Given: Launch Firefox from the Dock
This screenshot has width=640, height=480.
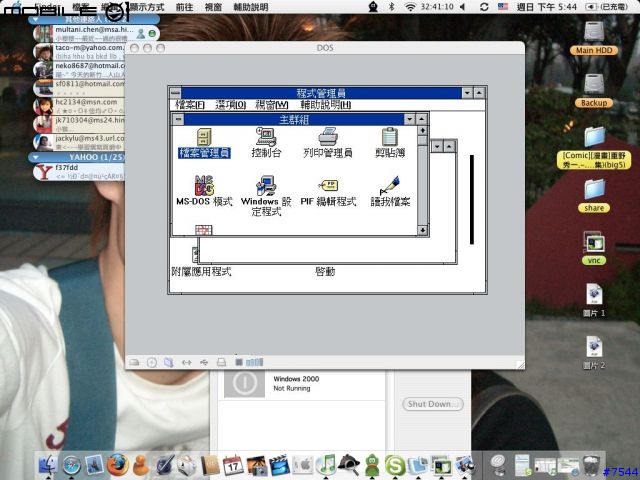Looking at the screenshot, I should tap(118, 465).
